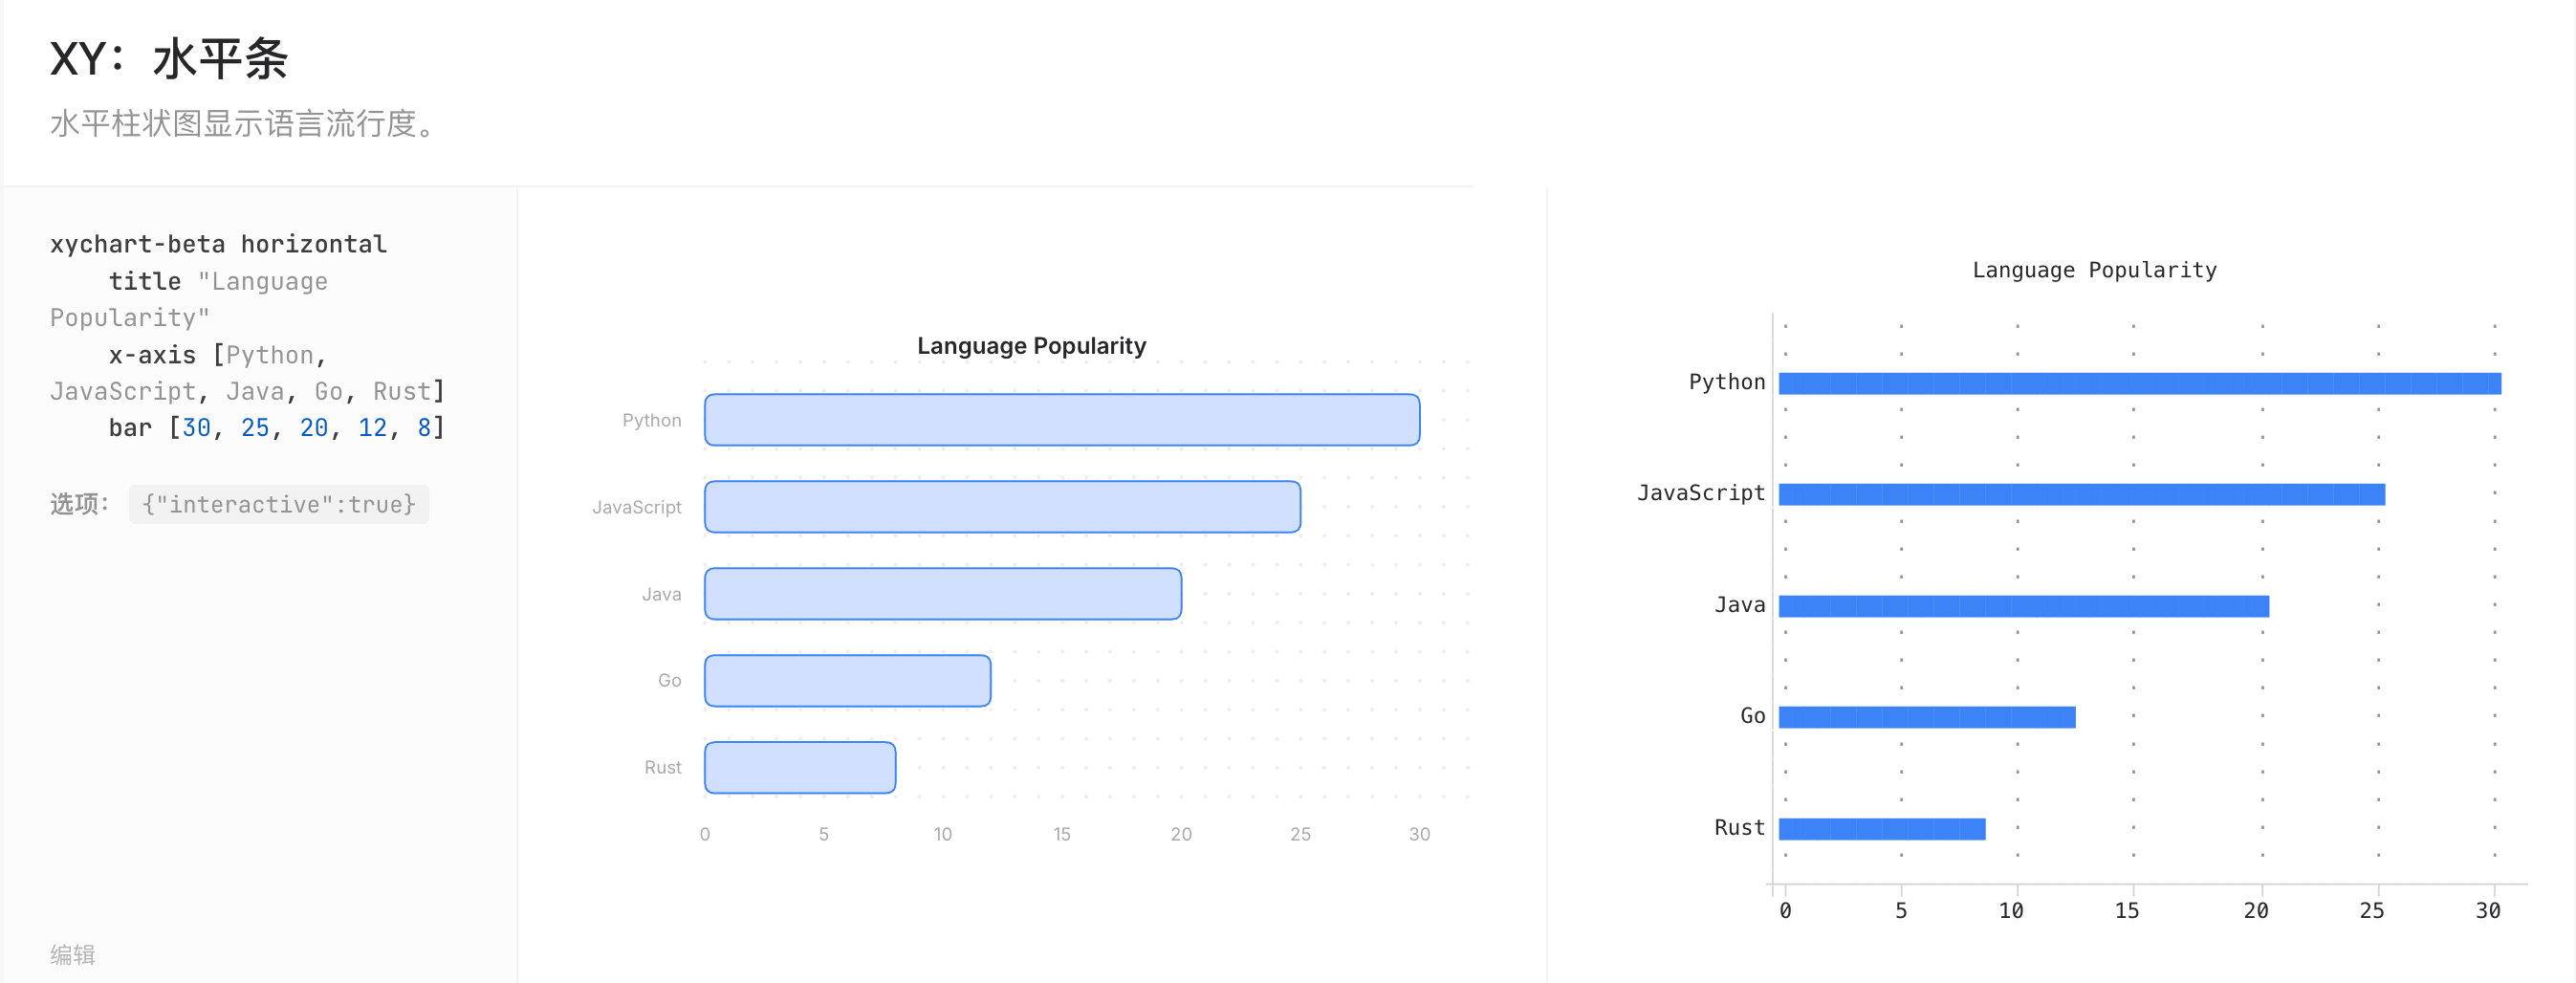This screenshot has height=983, width=2576.
Task: Click the bold Language Popularity chart title
Action: tap(1031, 346)
